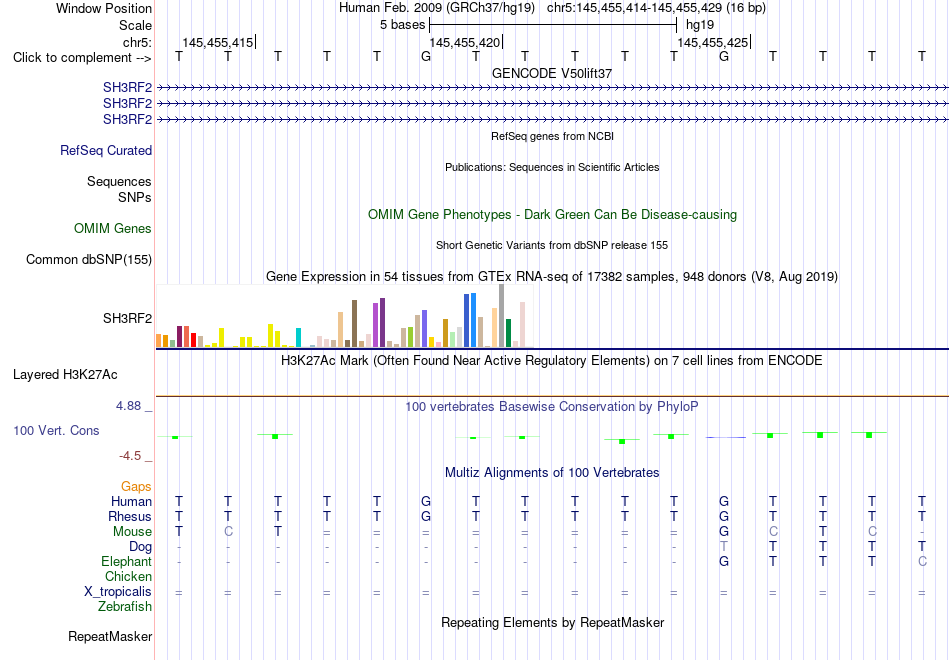Screen dimensions: 950x660
Task: Click the 'hg19' label next to the scale bar
Action: click(700, 25)
